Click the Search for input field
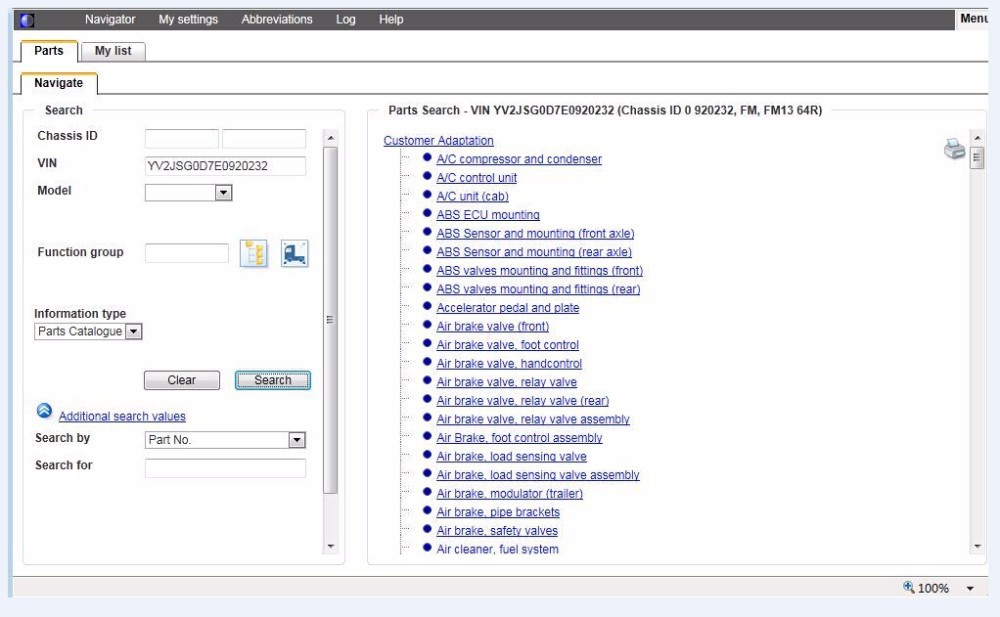The height and width of the screenshot is (617, 1000). (225, 468)
